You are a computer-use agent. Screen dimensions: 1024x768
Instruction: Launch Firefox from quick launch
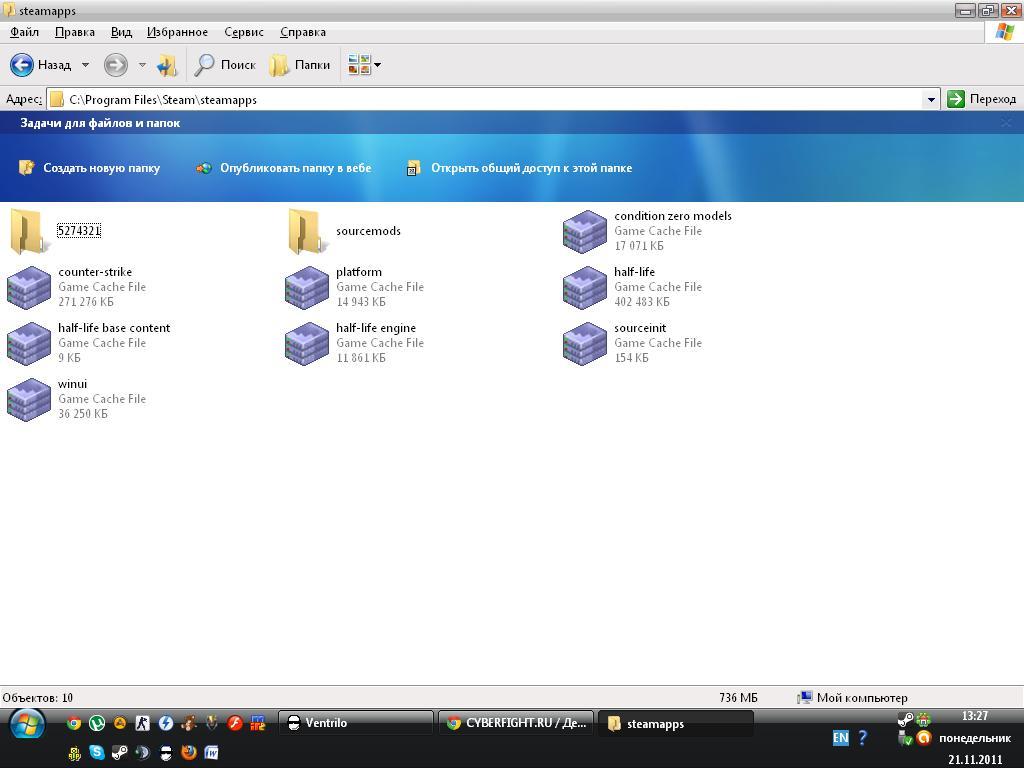(x=189, y=753)
